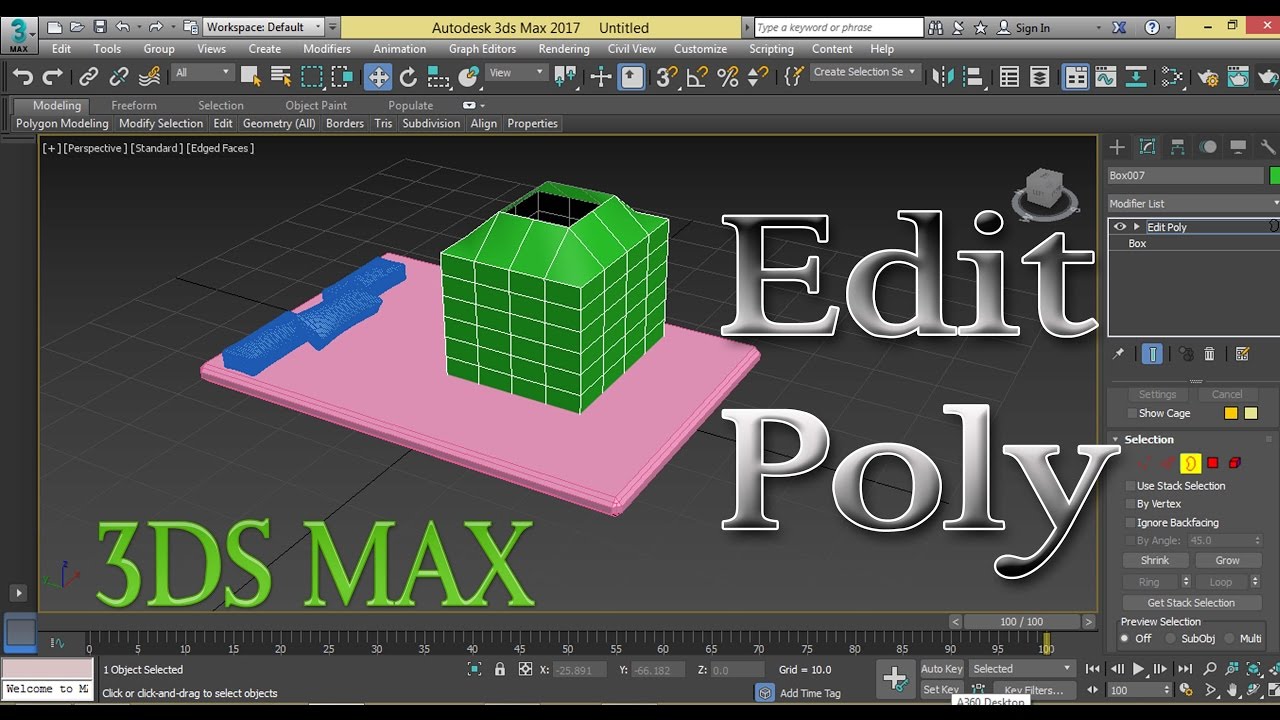1280x720 pixels.
Task: Toggle Window/Crossing selection mode
Action: [342, 76]
